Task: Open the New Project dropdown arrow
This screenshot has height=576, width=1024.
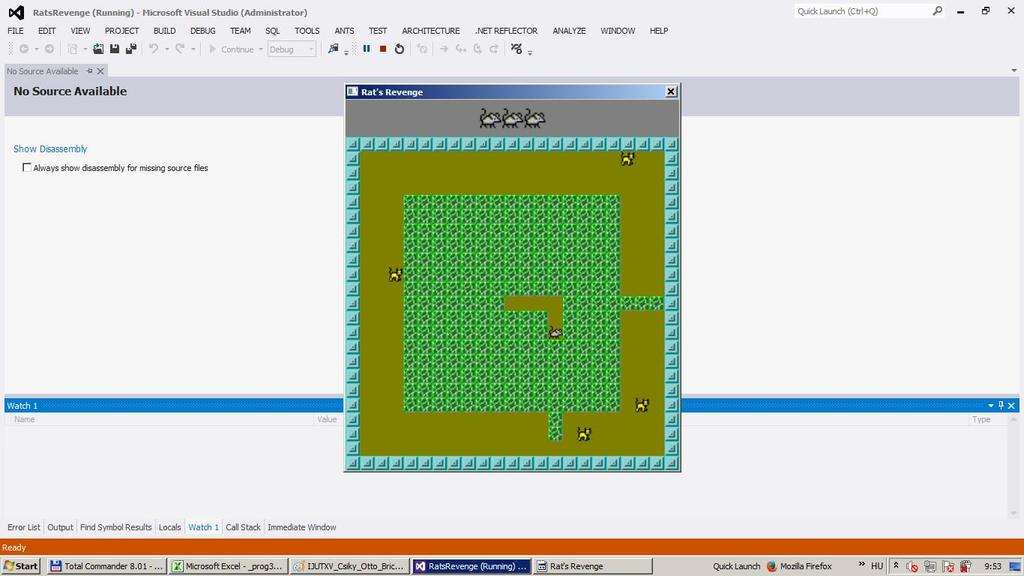Action: pyautogui.click(x=85, y=49)
